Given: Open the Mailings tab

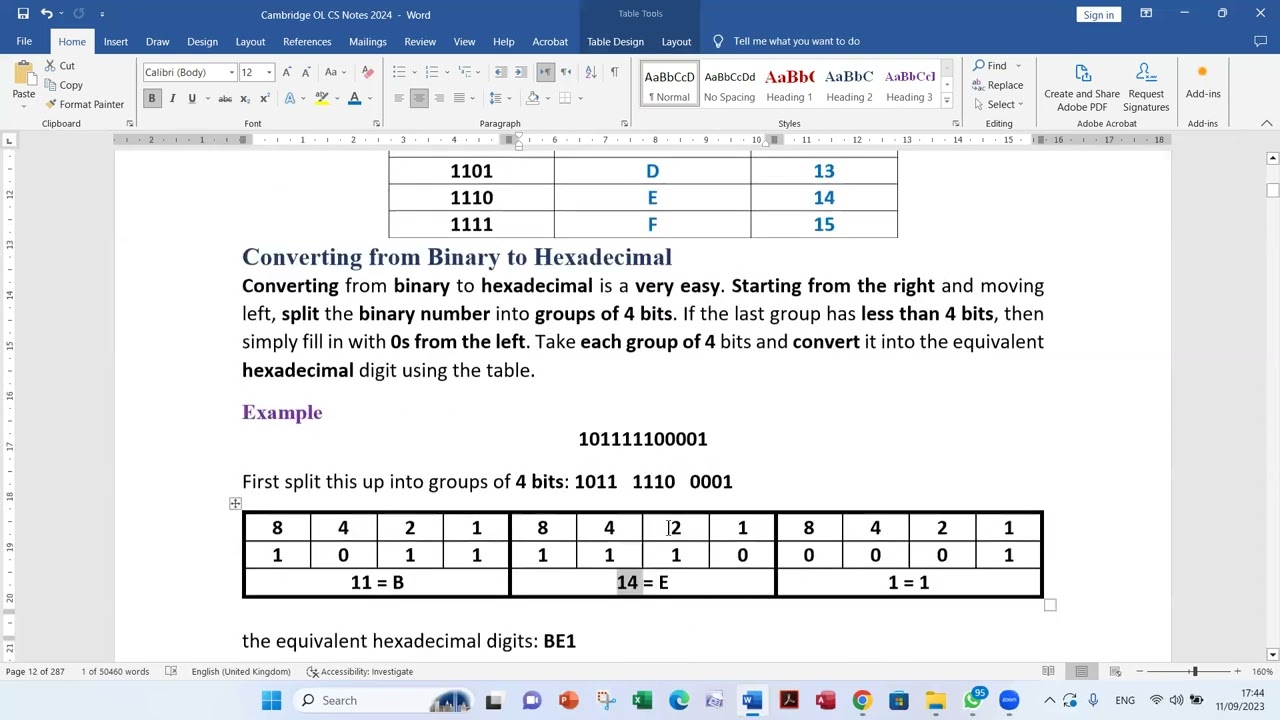Looking at the screenshot, I should 367,41.
